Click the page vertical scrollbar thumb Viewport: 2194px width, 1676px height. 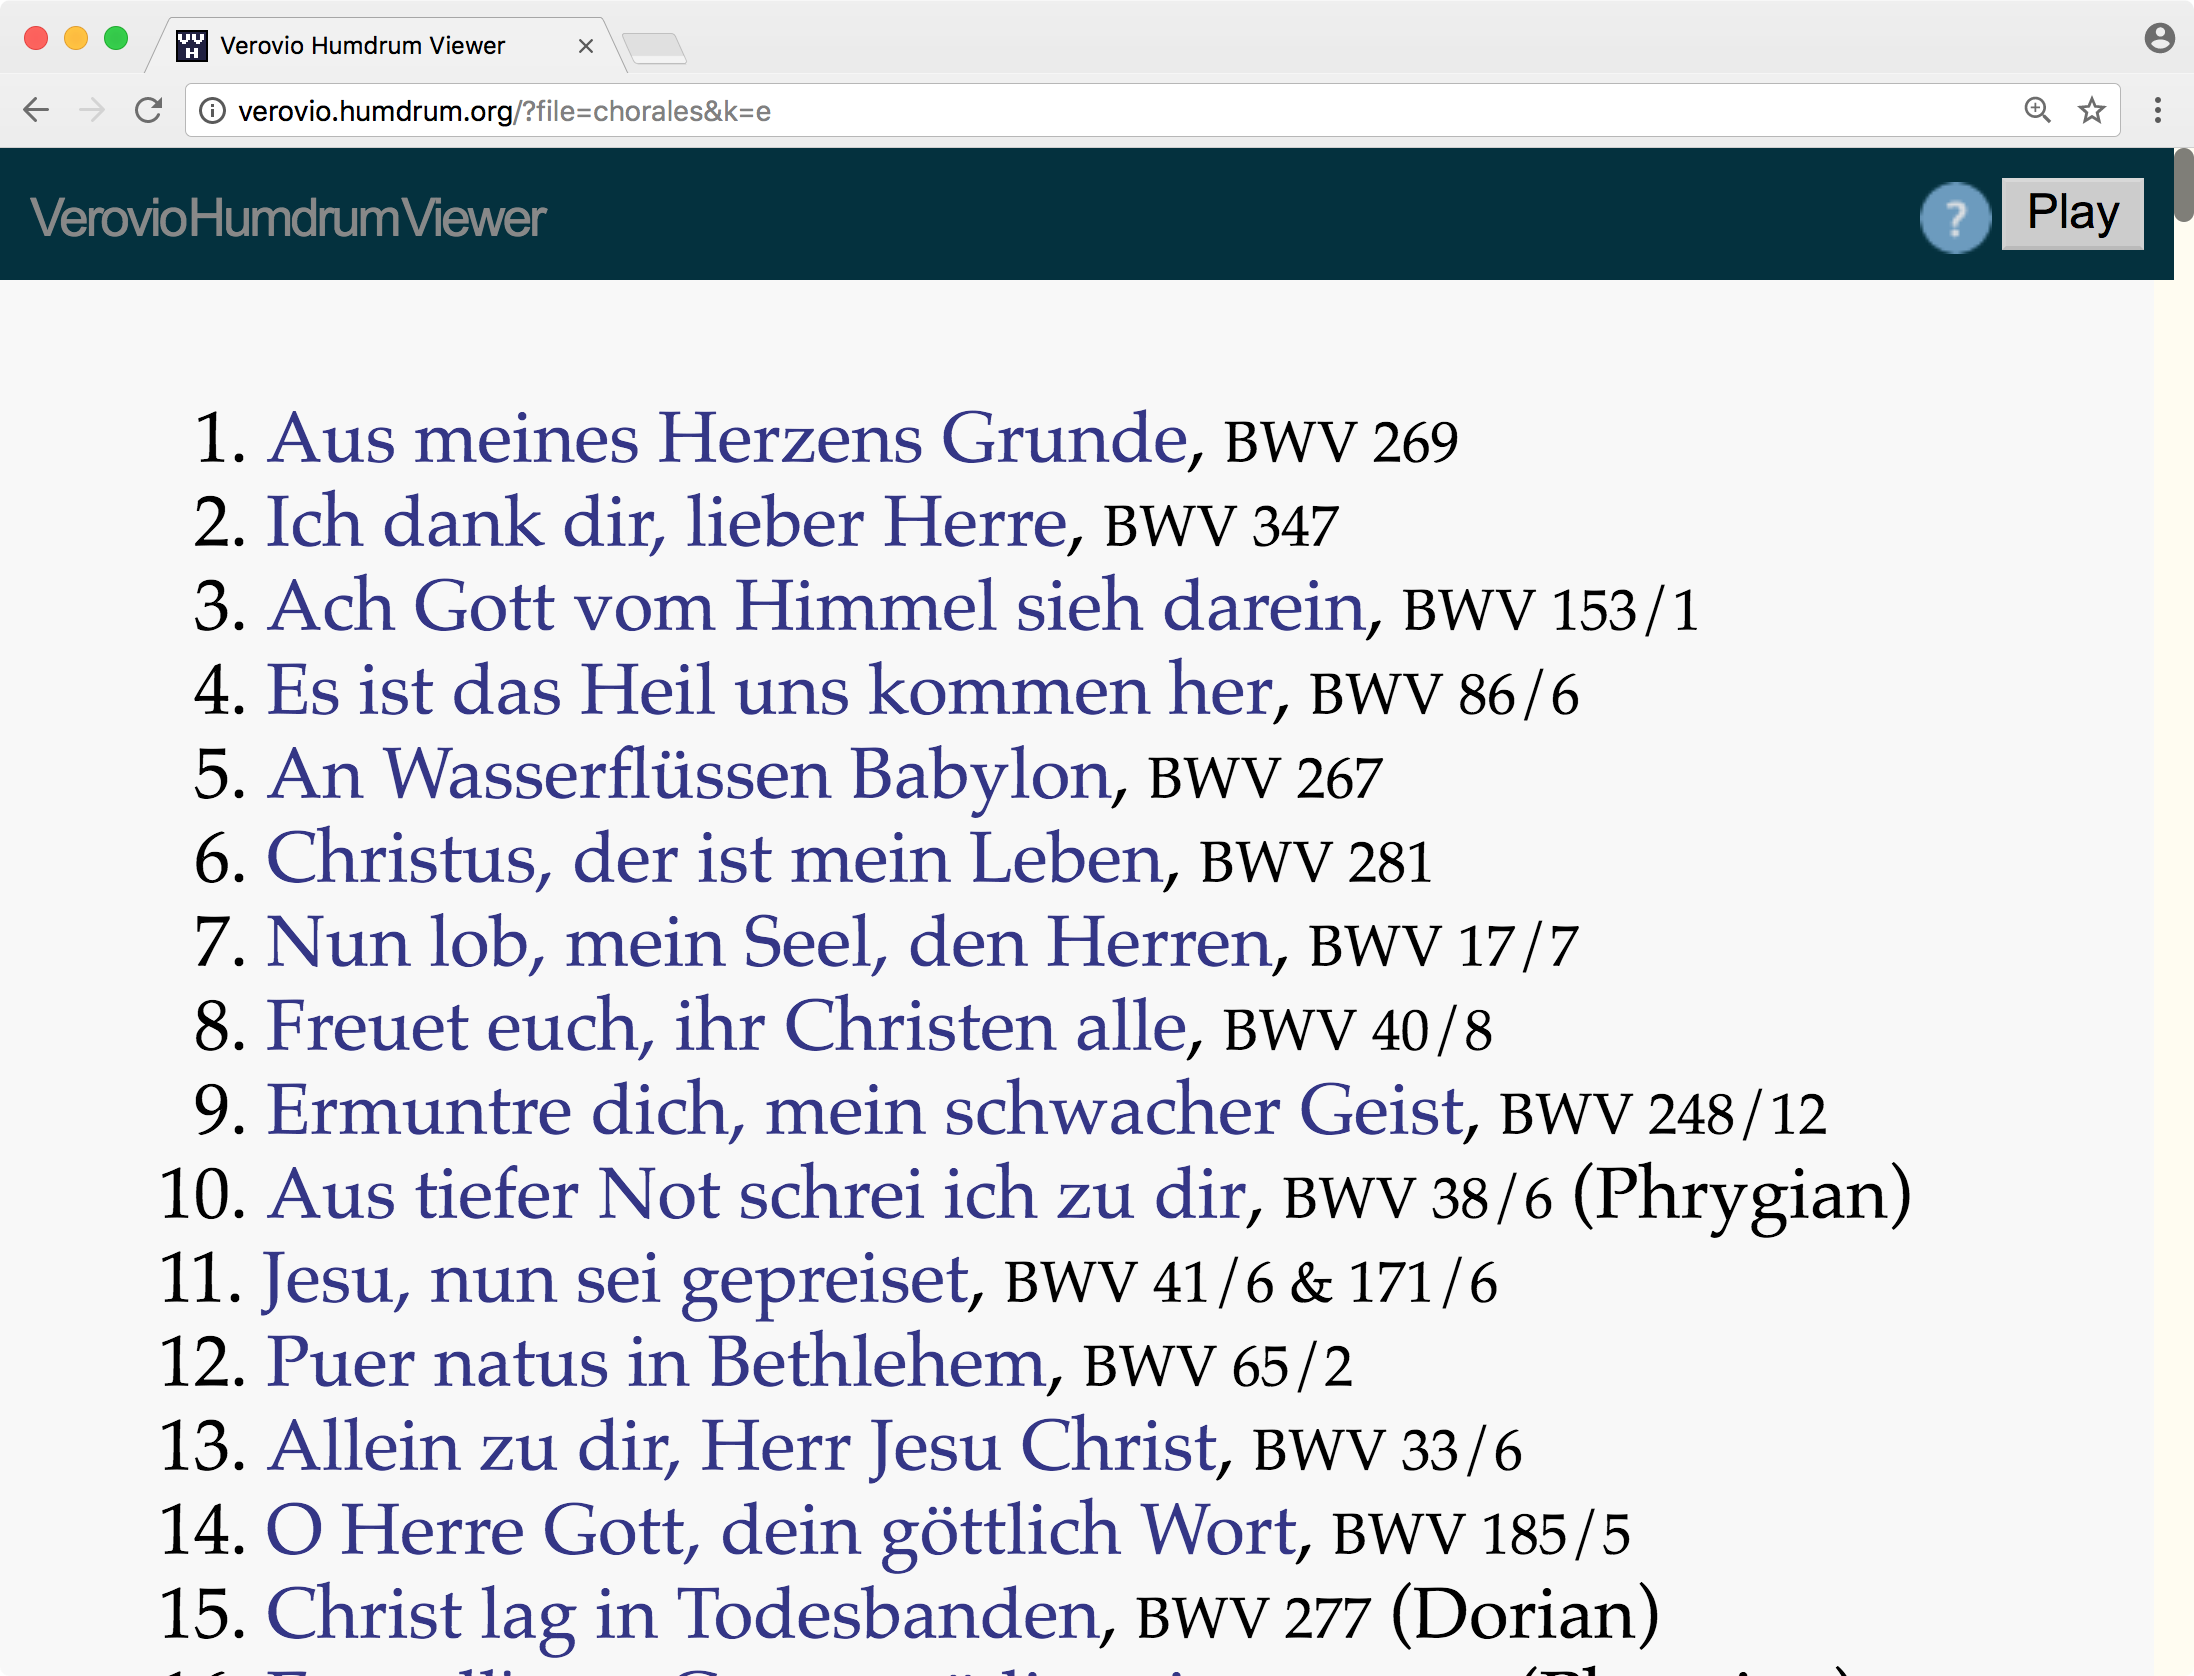click(2184, 185)
